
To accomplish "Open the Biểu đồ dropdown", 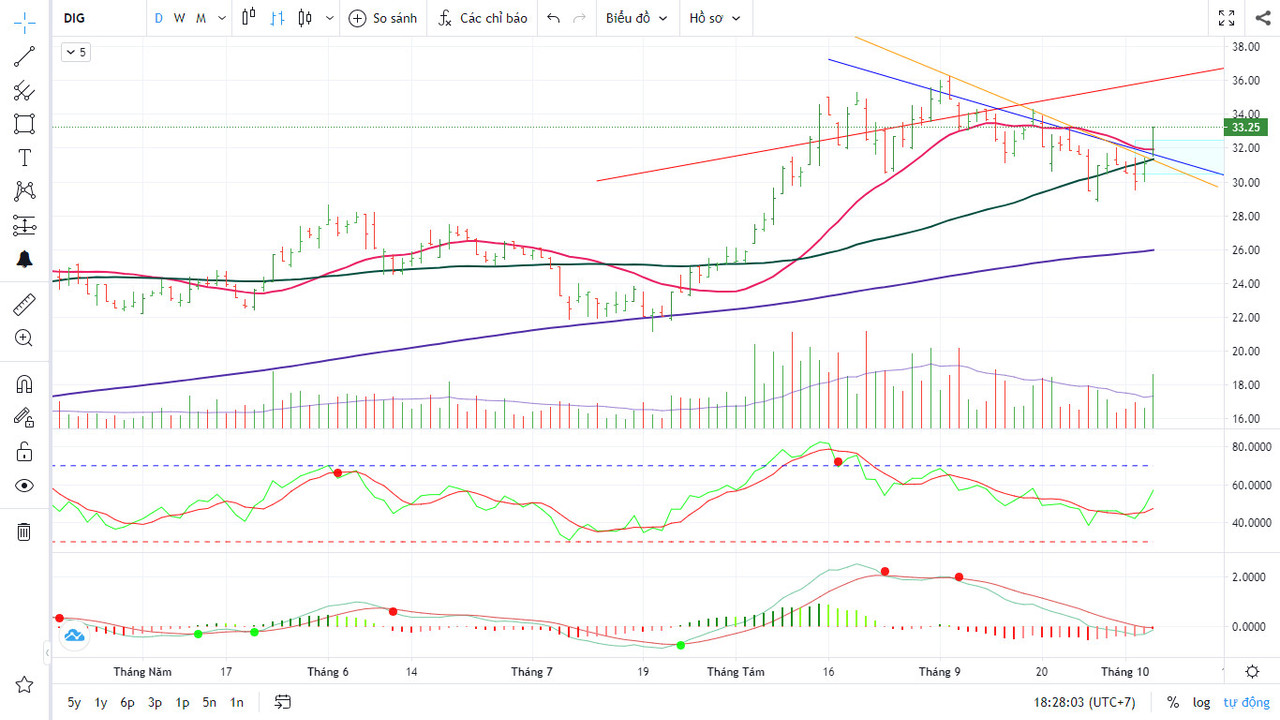I will point(637,18).
